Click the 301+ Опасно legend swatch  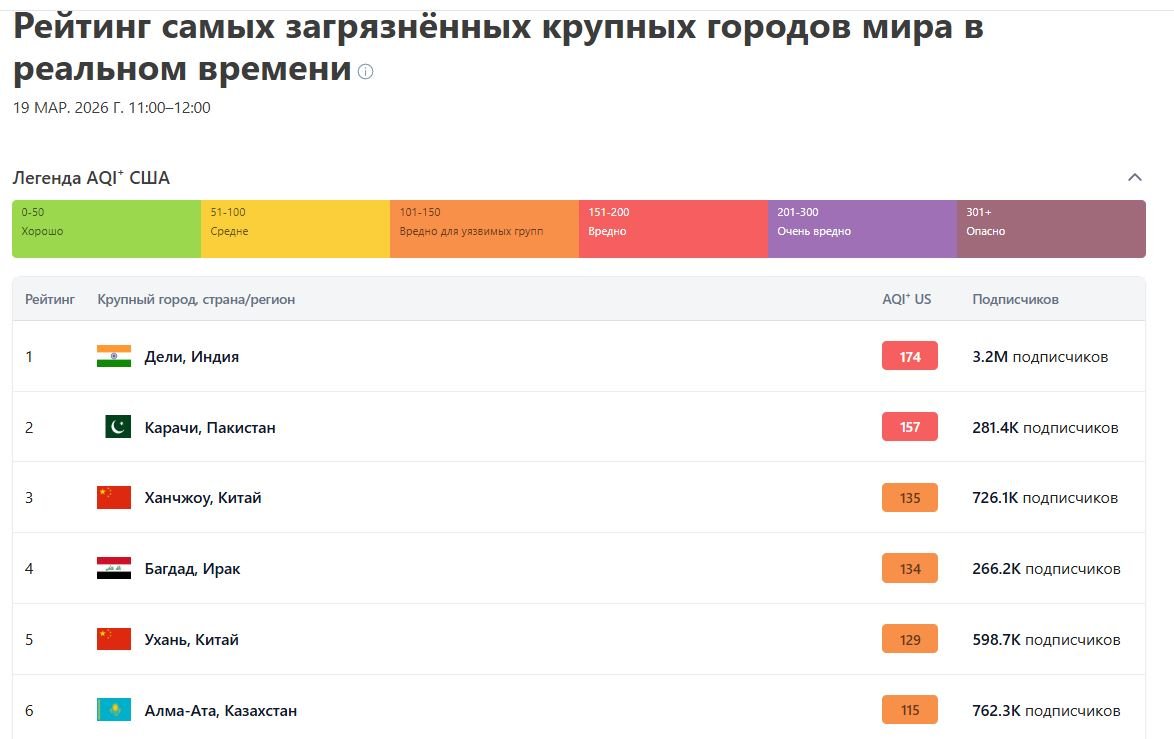[x=1050, y=229]
